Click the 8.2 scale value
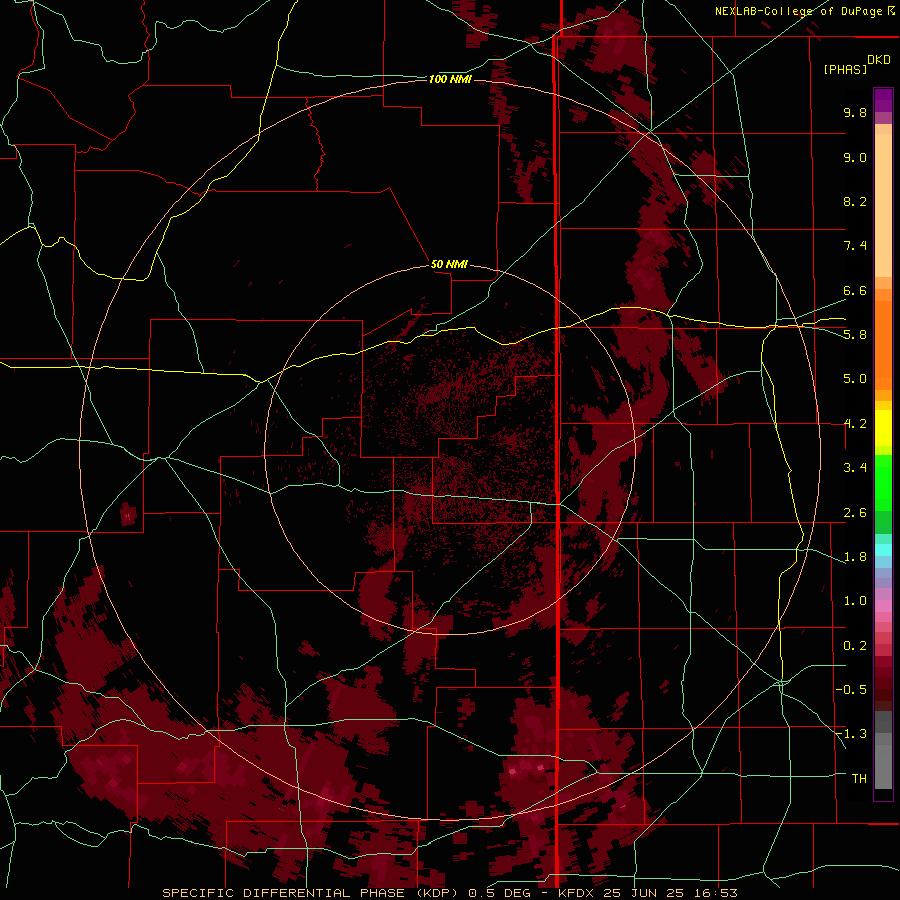Viewport: 900px width, 900px height. tap(855, 201)
